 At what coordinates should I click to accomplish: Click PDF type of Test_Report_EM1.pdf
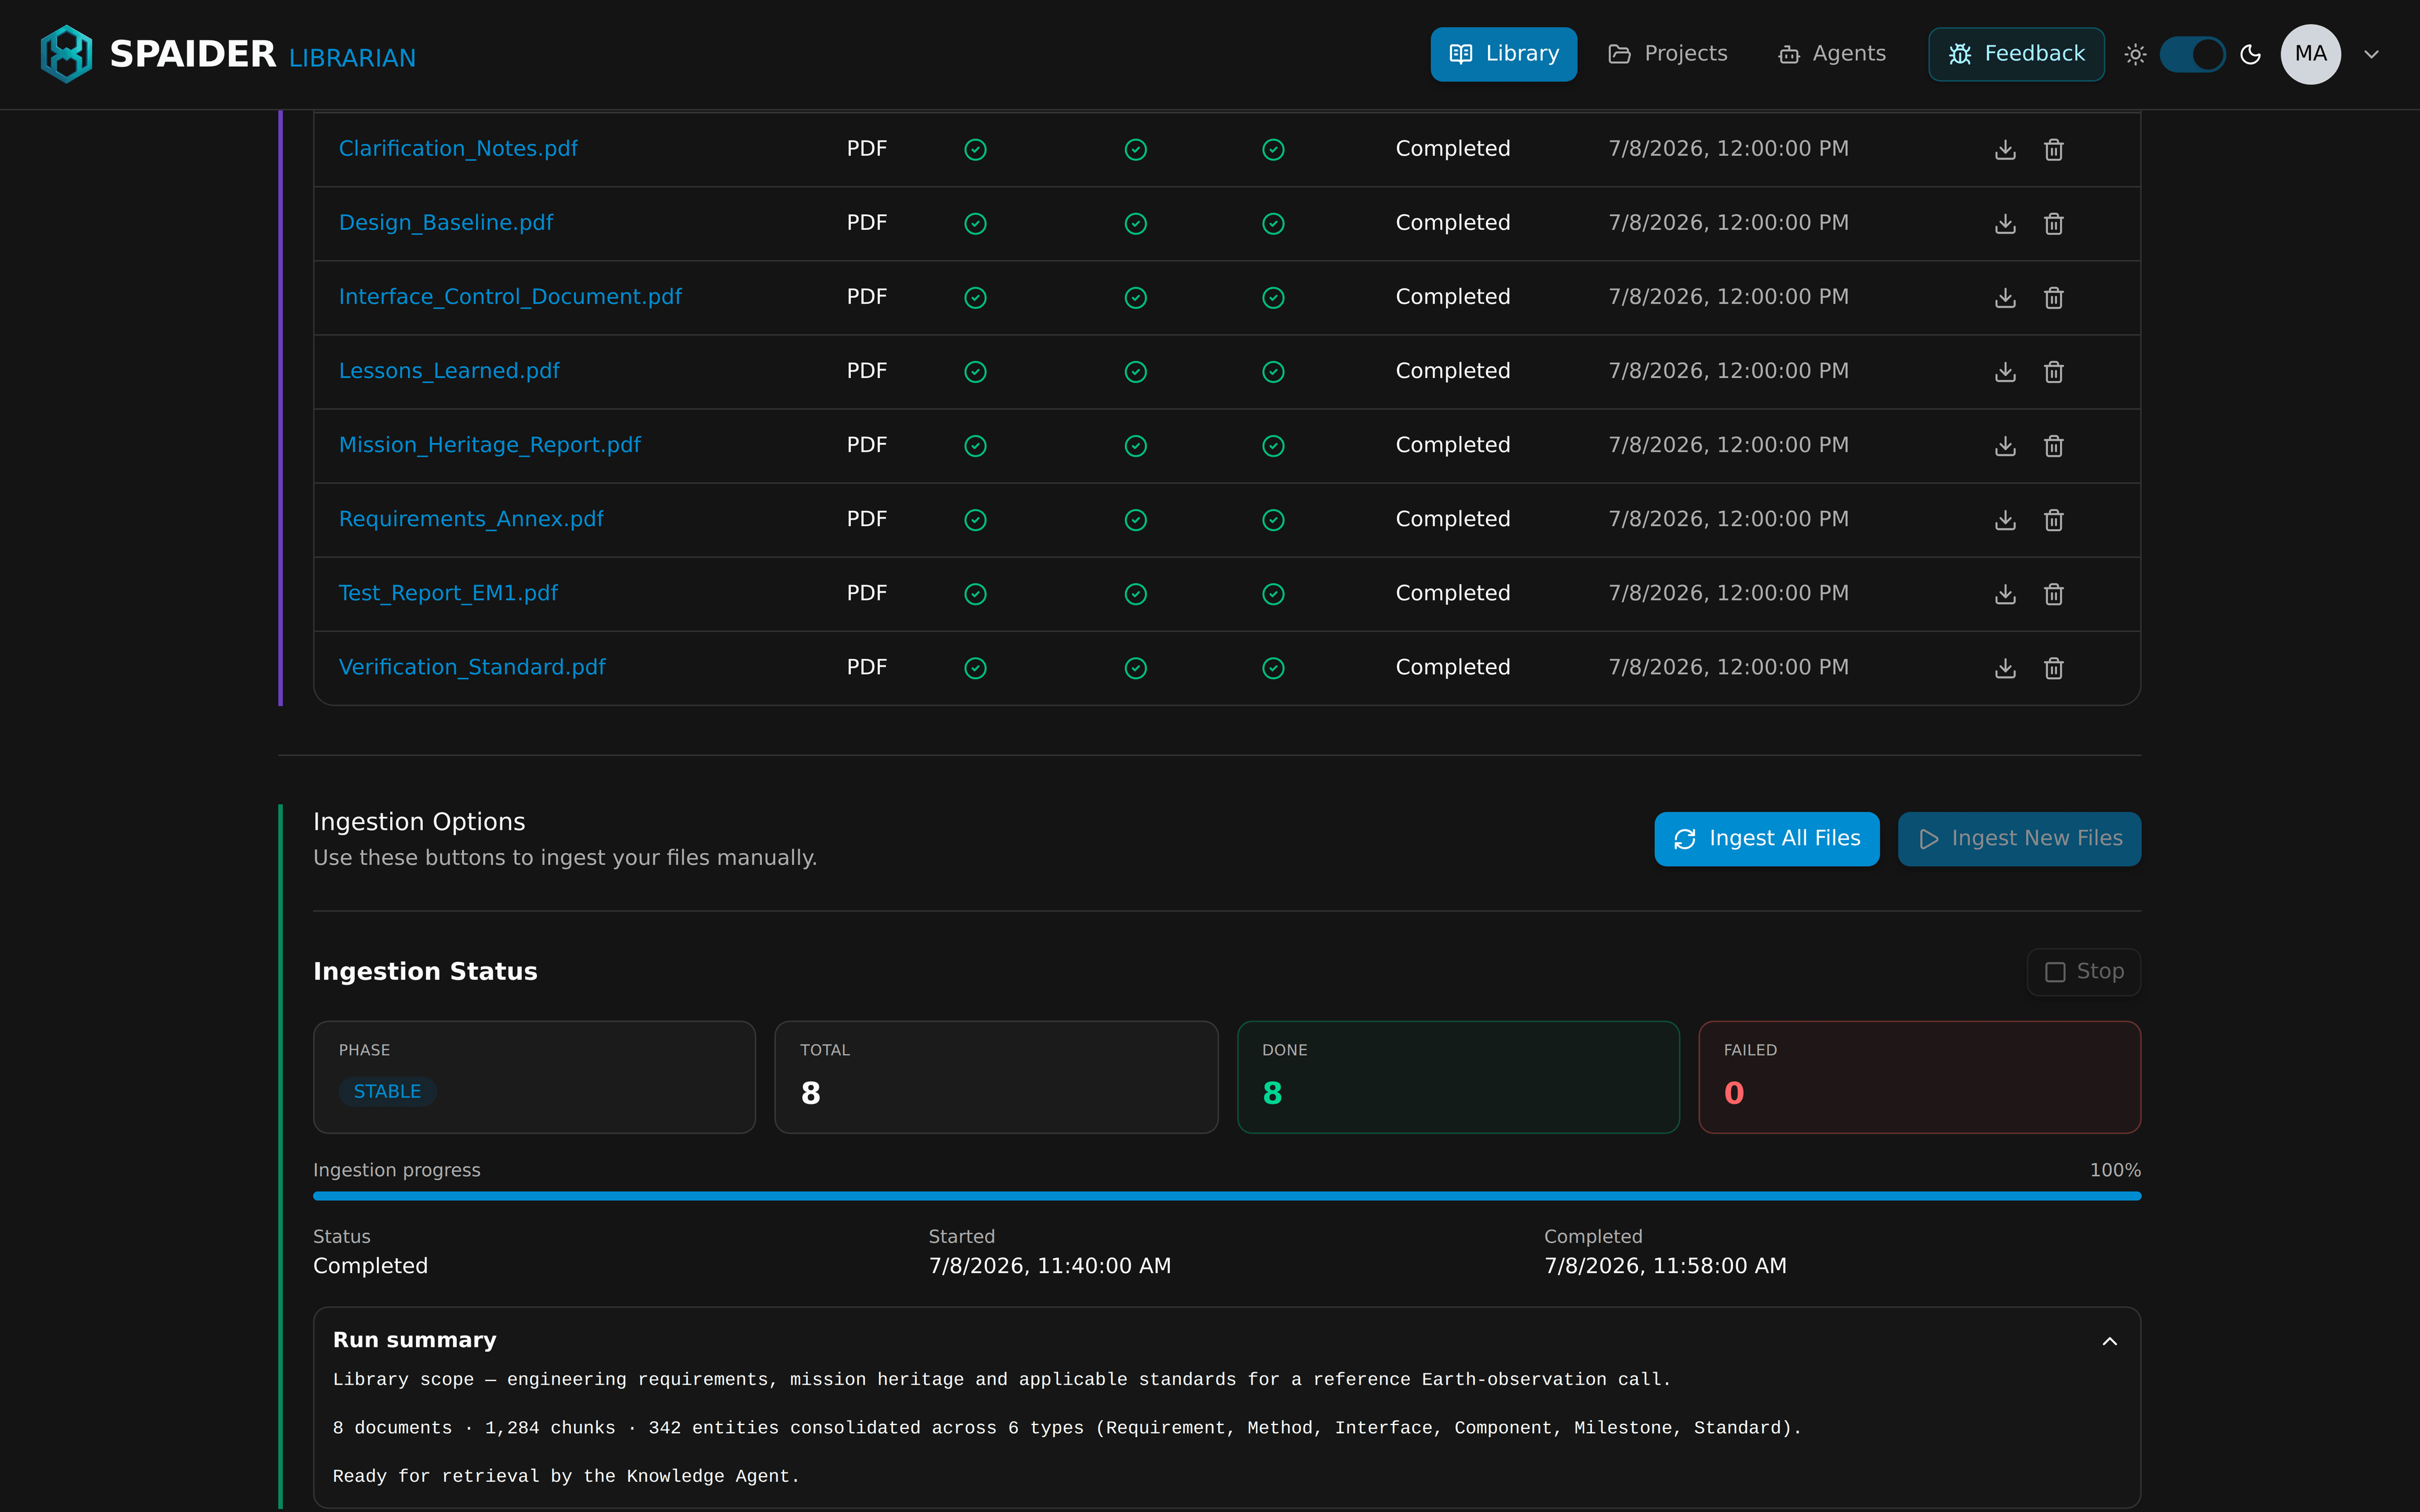[867, 593]
